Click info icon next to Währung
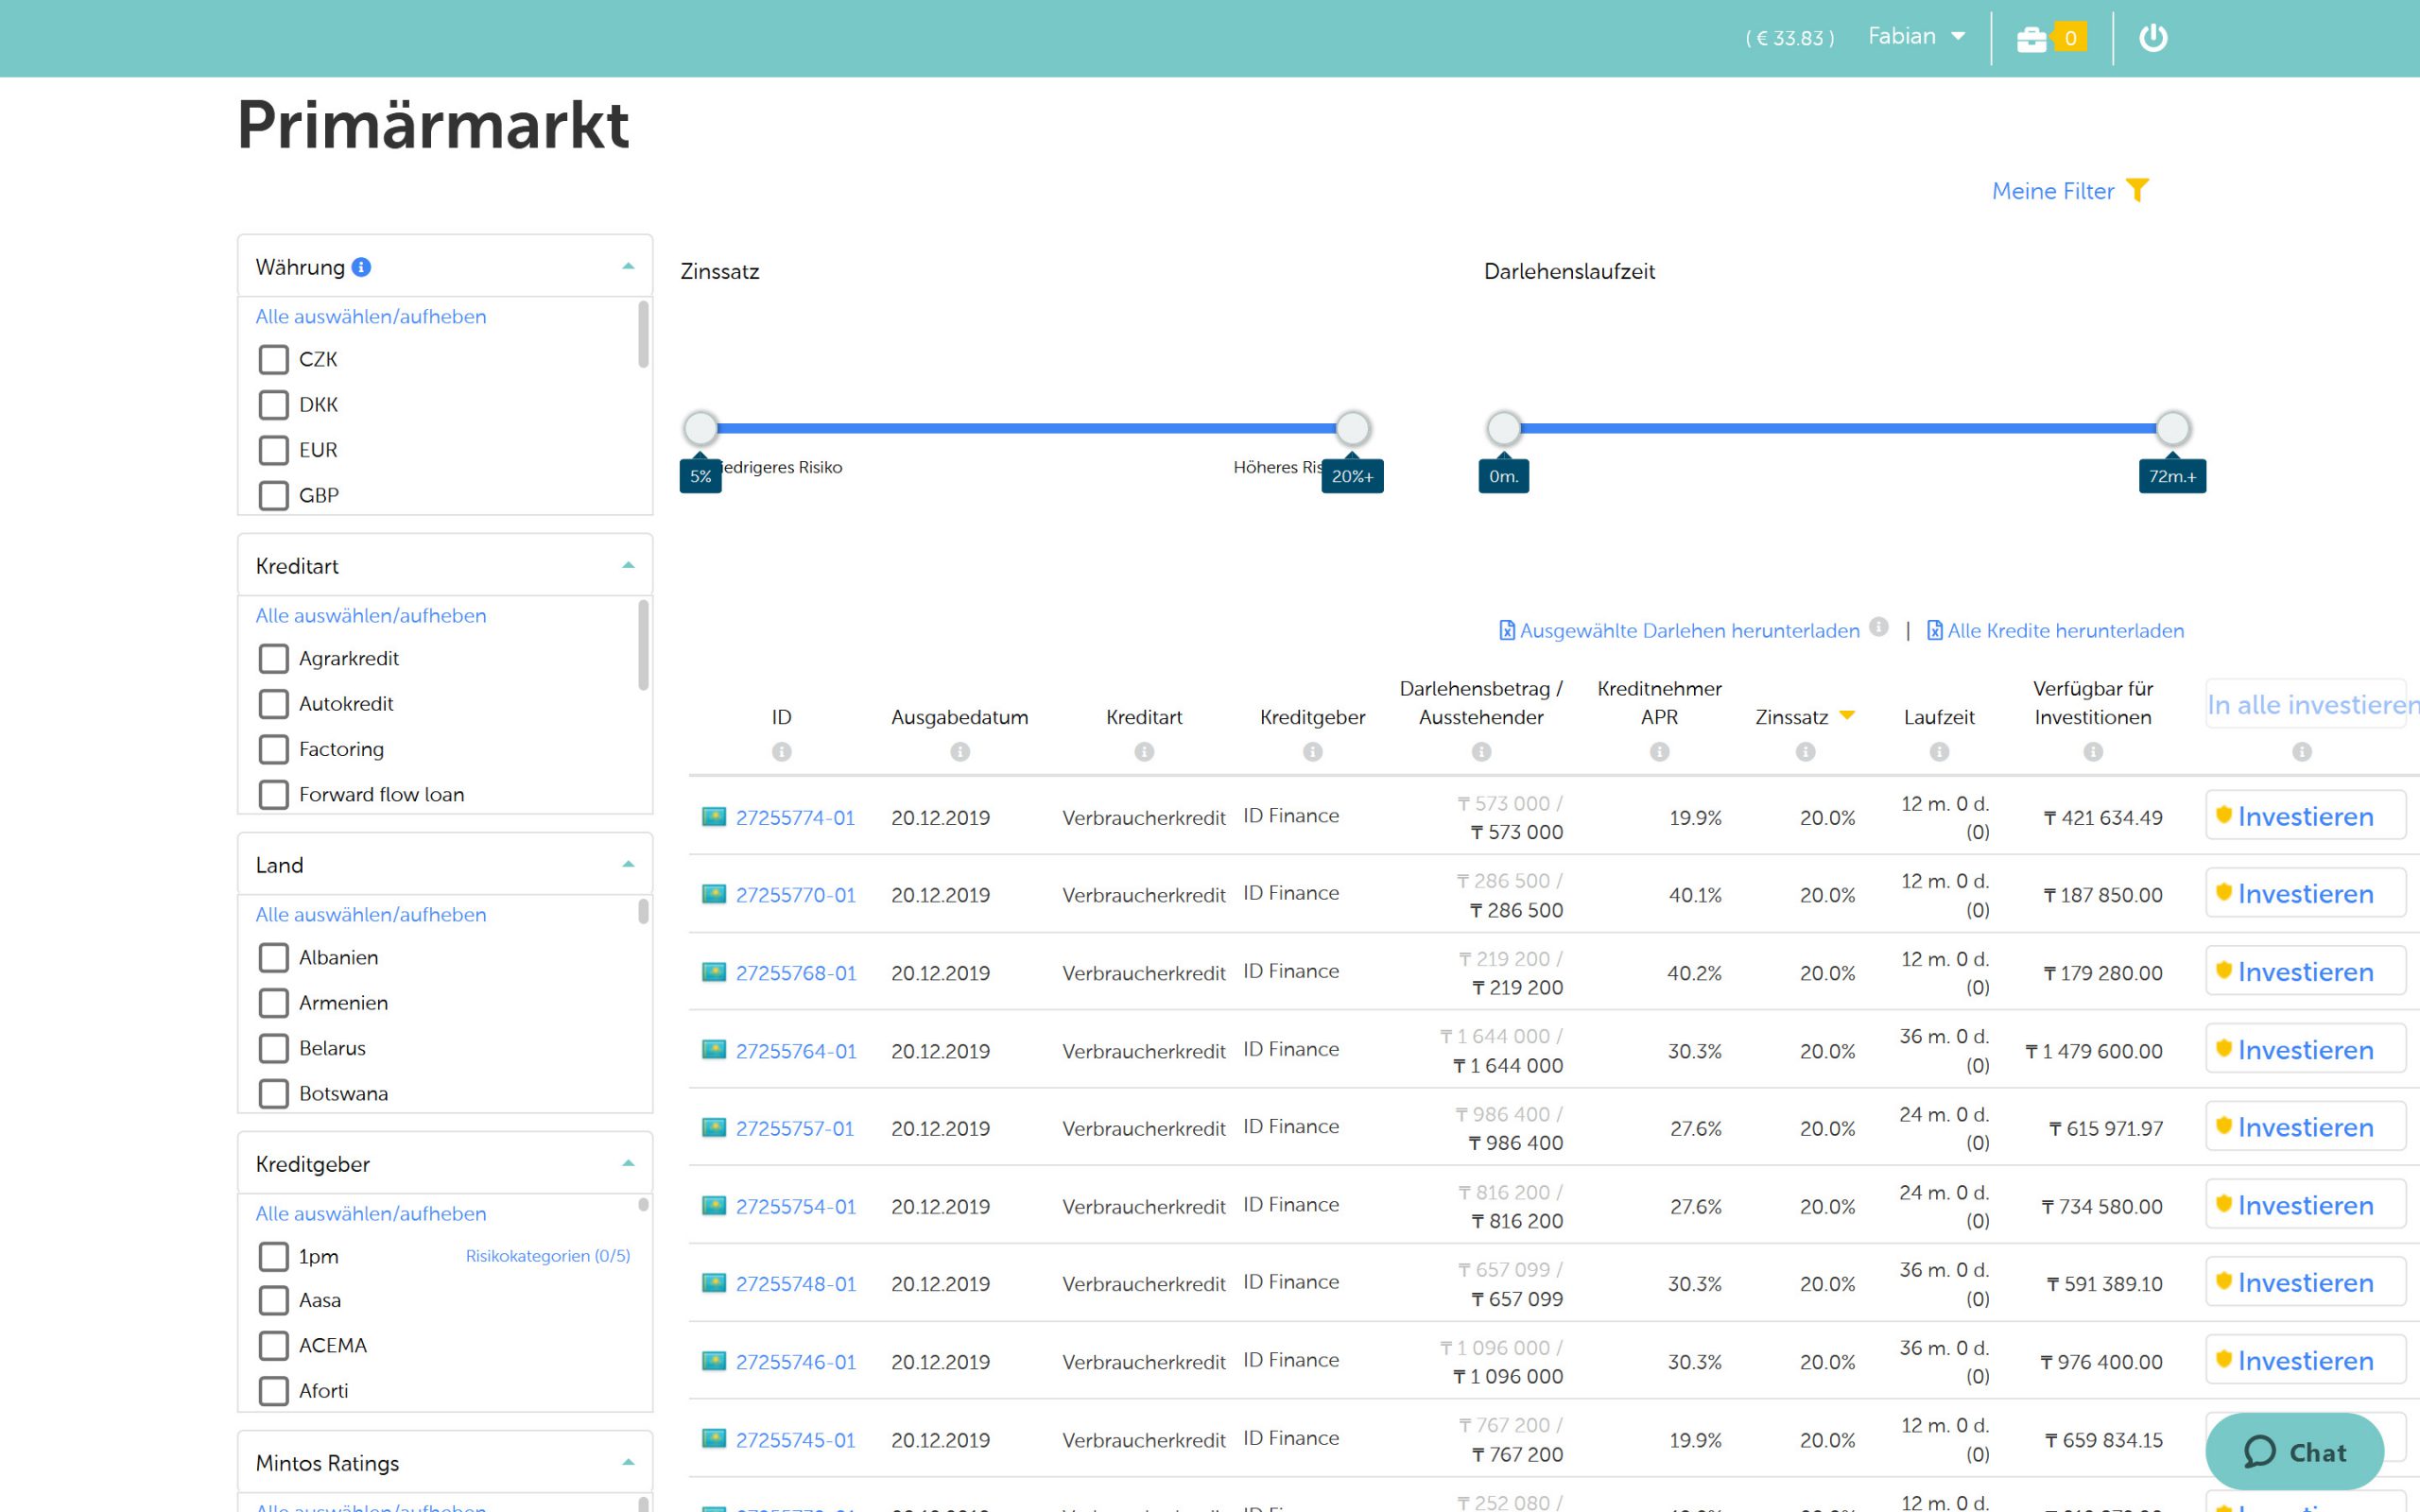The image size is (2420, 1512). click(x=362, y=267)
